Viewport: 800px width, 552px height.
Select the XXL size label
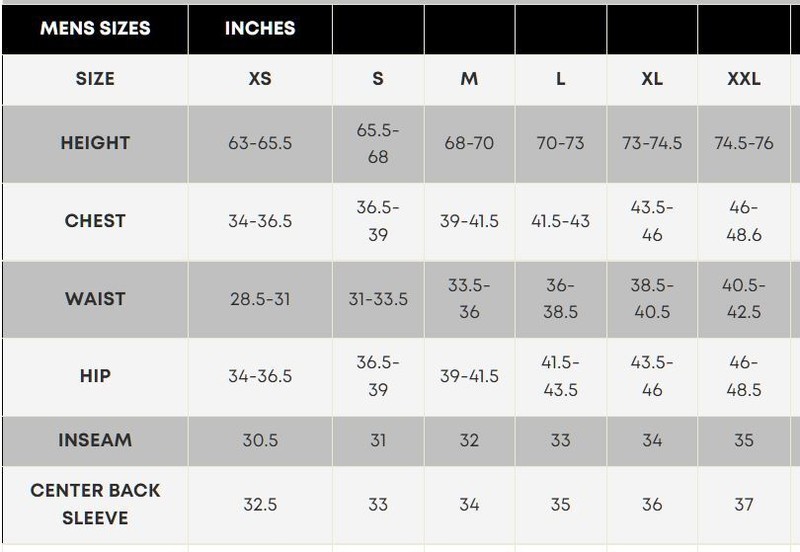coord(744,79)
